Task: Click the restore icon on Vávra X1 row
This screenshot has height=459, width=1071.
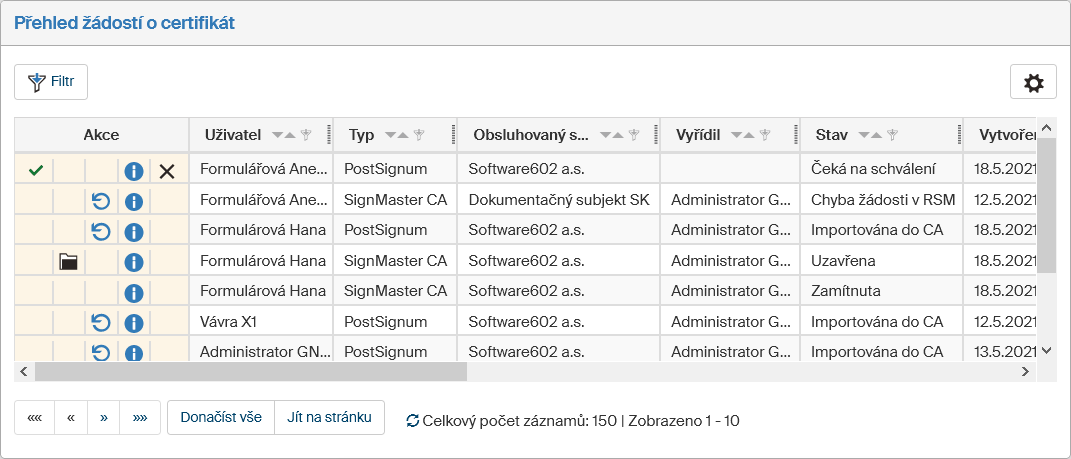Action: coord(101,322)
